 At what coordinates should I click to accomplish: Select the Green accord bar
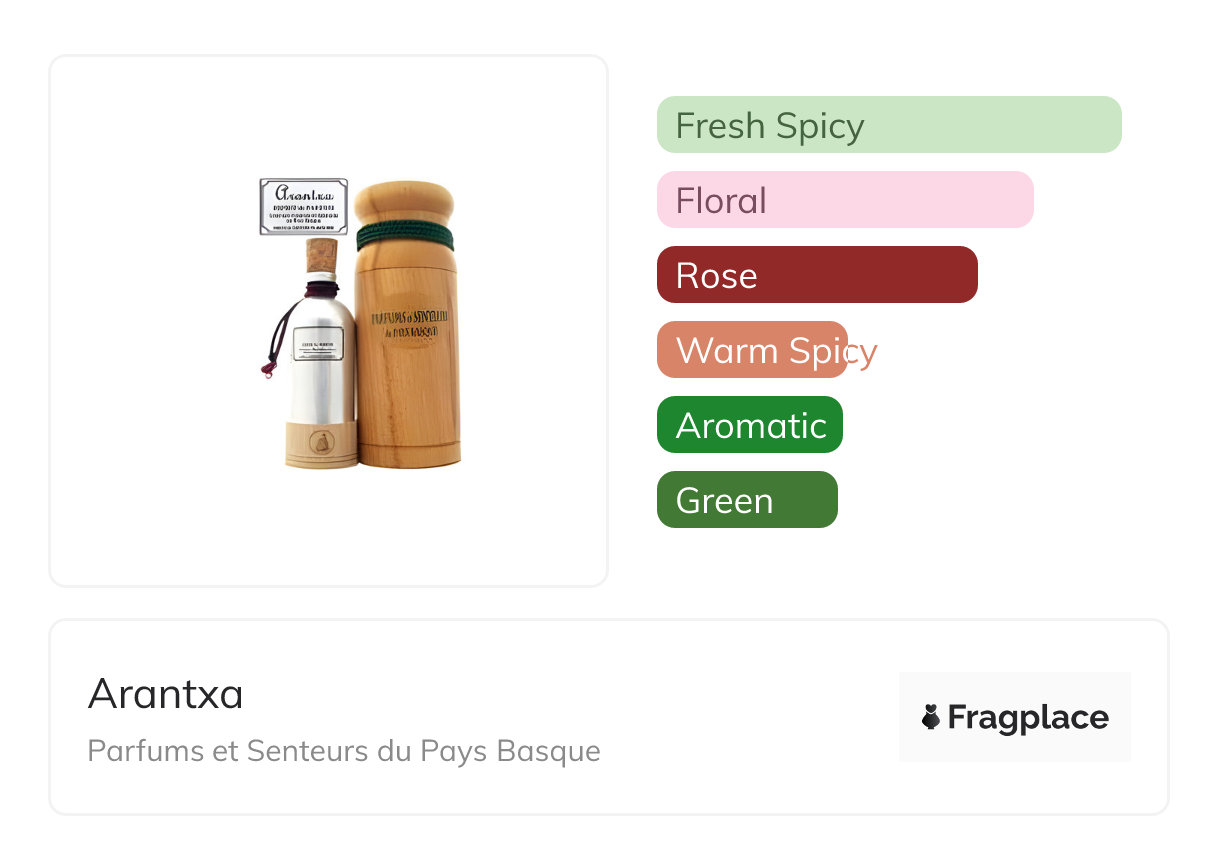coord(746,500)
